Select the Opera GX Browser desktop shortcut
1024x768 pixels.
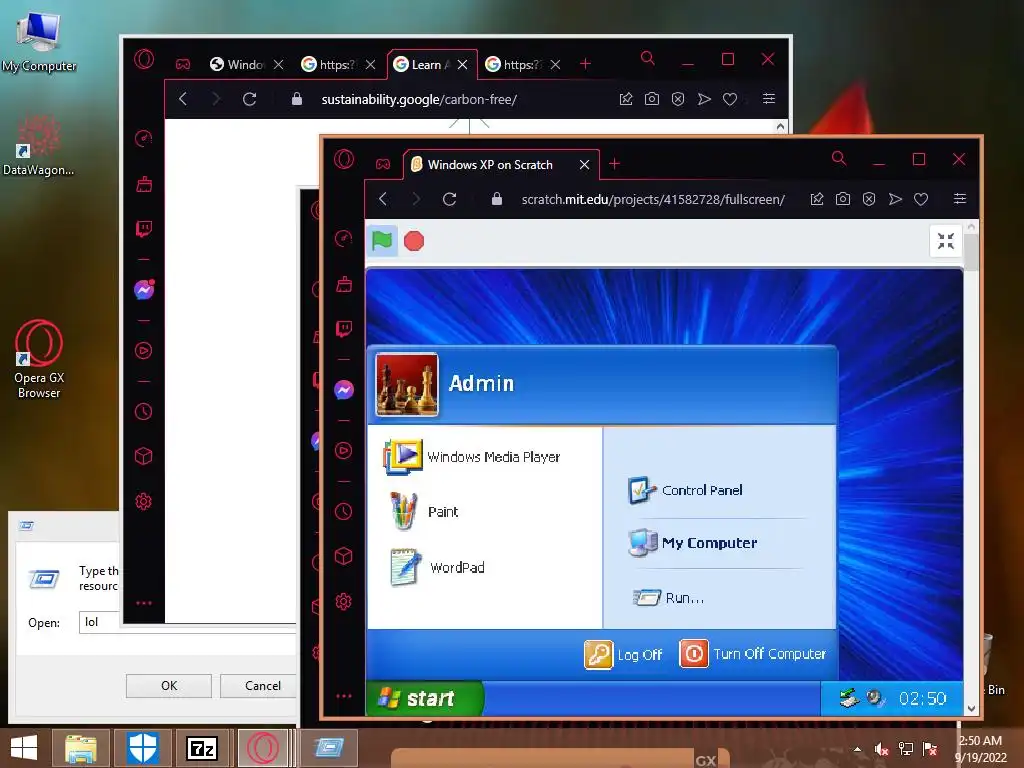pyautogui.click(x=39, y=359)
